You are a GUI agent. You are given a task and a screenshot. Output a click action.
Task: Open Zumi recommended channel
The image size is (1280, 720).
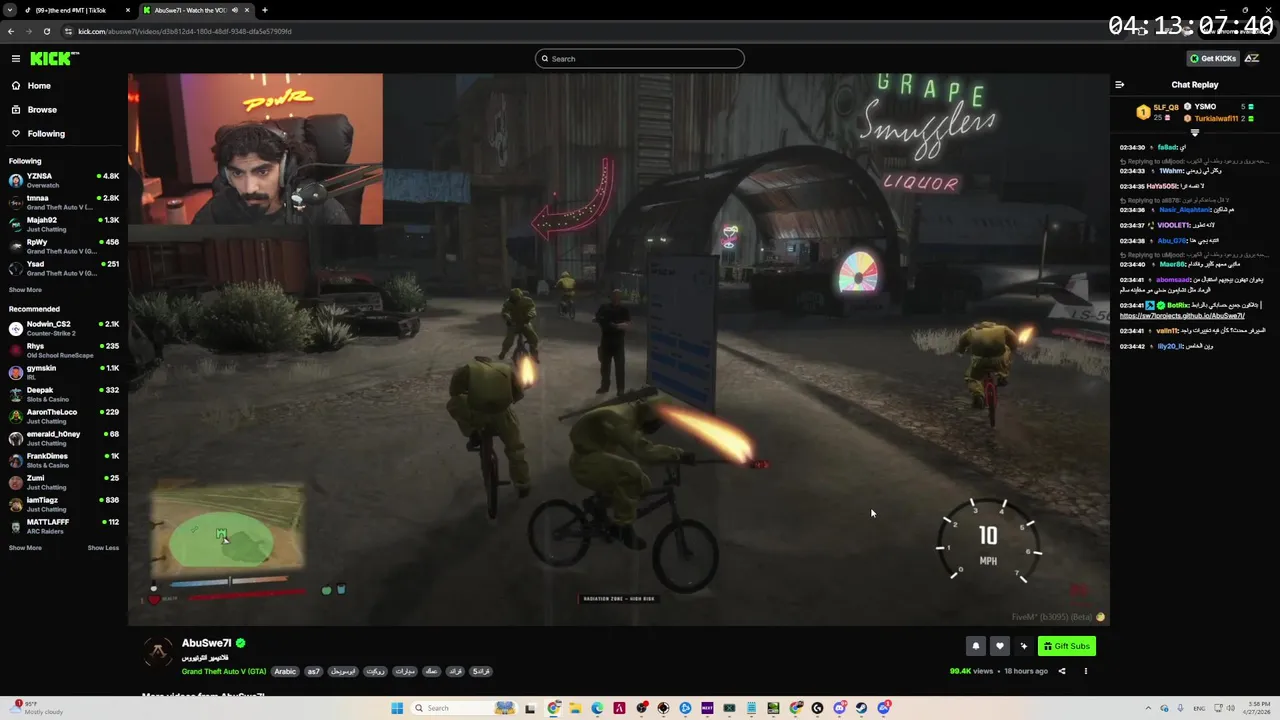click(64, 482)
